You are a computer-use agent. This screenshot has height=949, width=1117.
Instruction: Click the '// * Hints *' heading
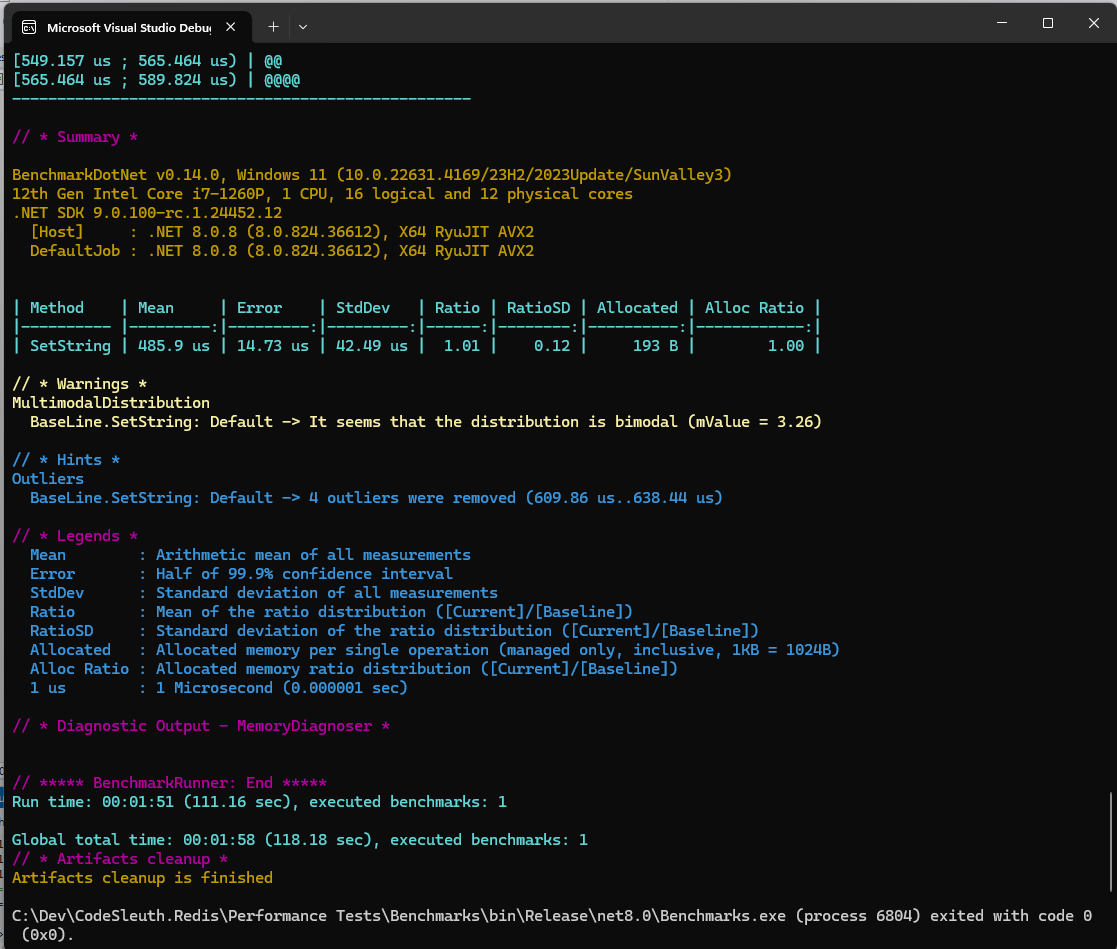[66, 460]
